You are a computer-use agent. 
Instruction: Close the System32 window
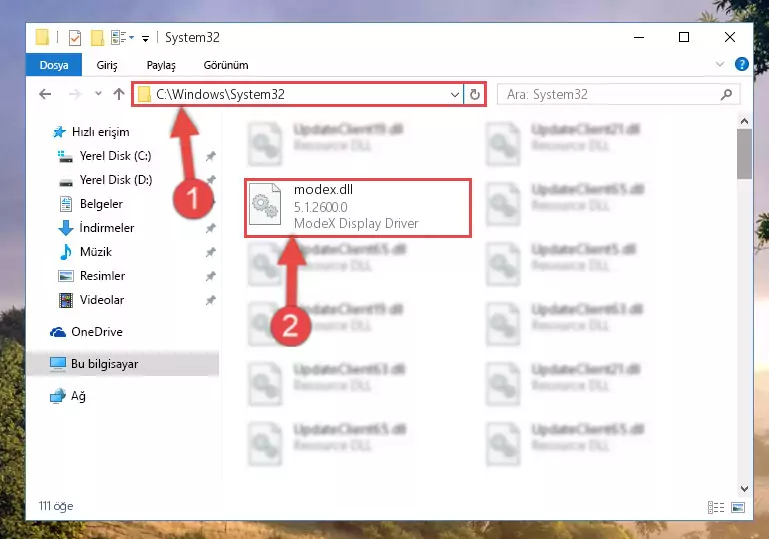(730, 38)
